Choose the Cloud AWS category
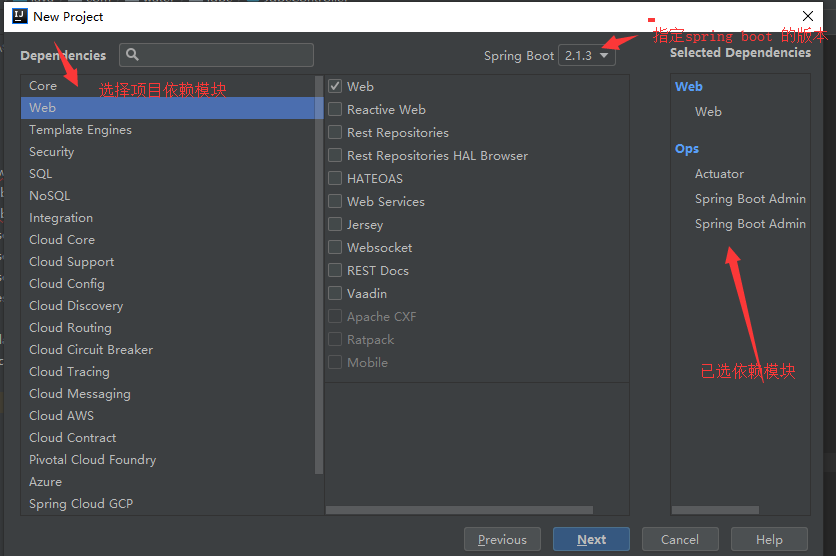This screenshot has width=836, height=556. [168, 415]
